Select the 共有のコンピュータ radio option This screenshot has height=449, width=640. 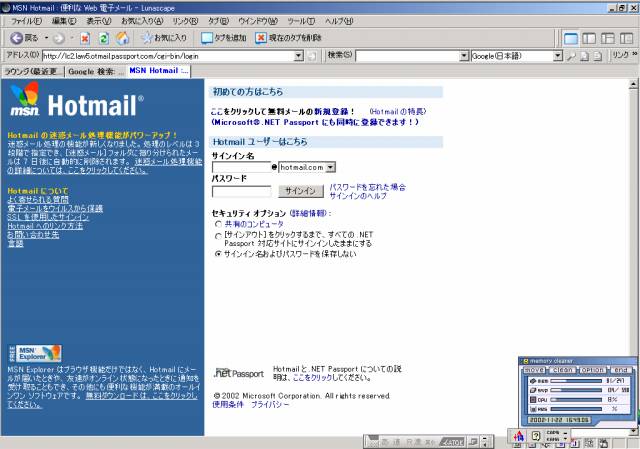(x=218, y=225)
